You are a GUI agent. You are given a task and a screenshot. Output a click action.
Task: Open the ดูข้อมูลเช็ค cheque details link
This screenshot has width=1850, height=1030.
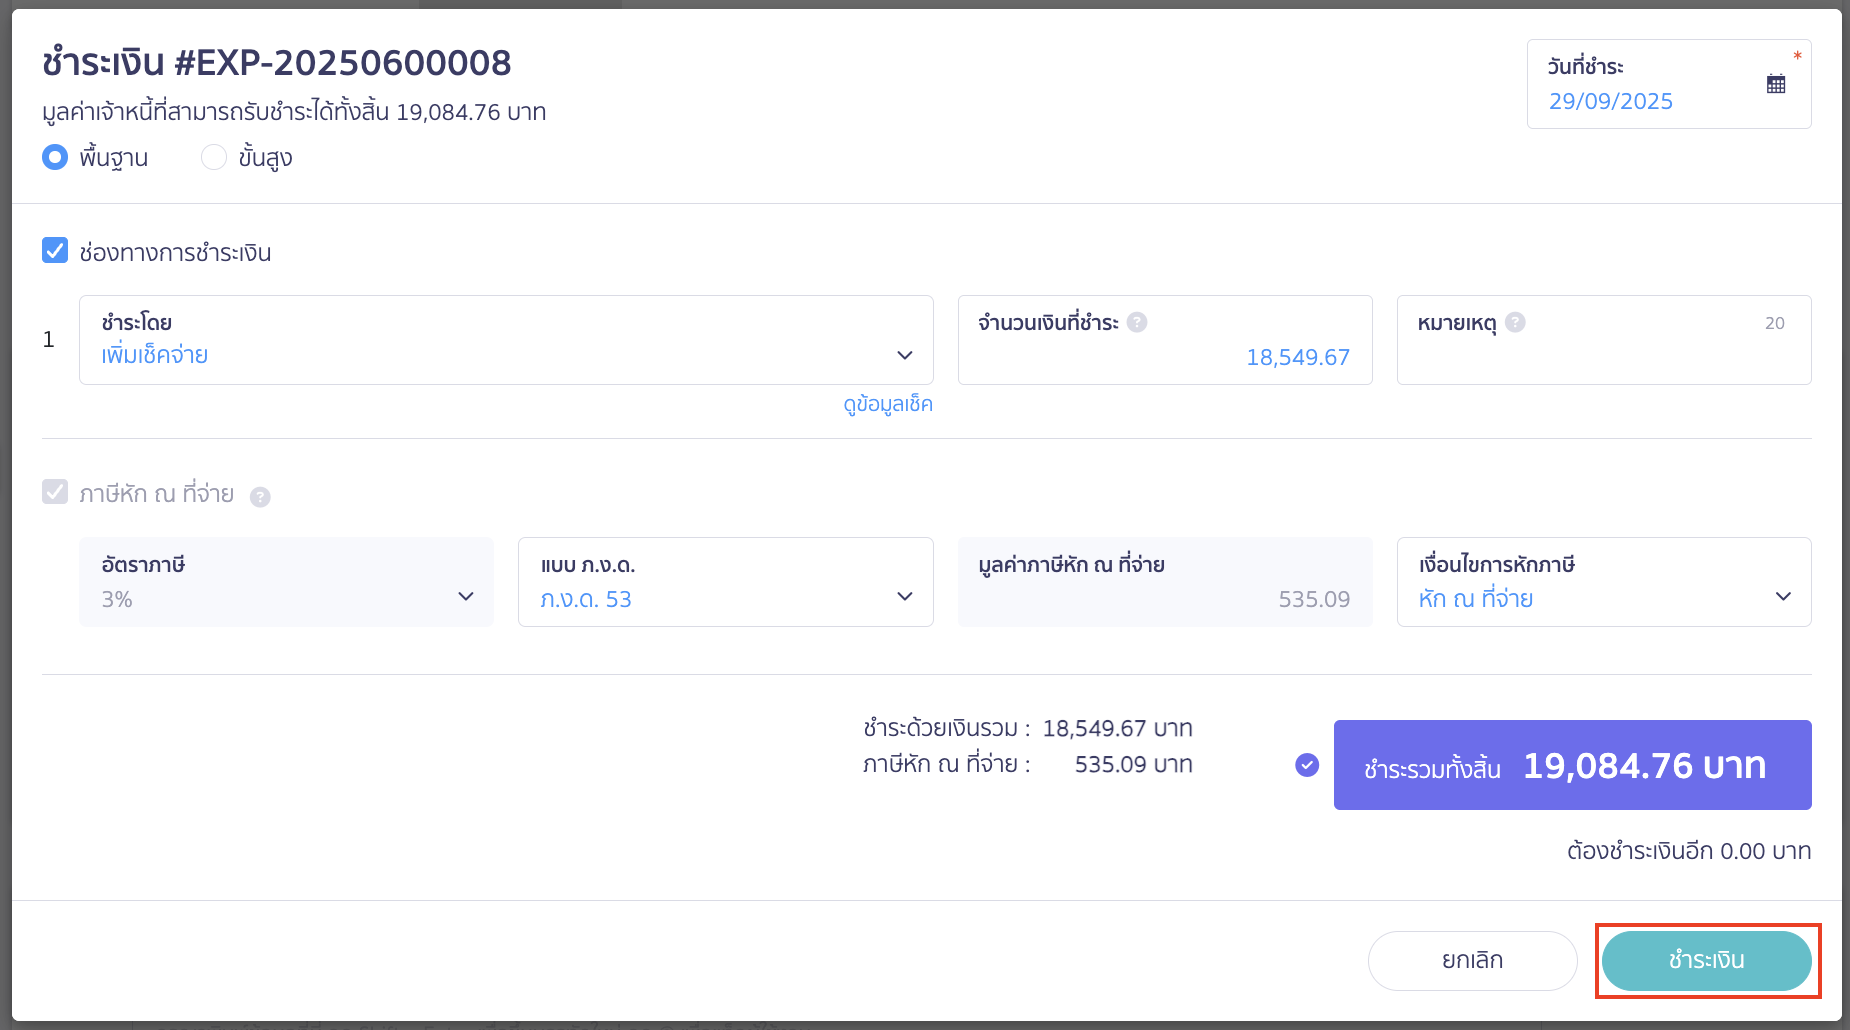(888, 405)
